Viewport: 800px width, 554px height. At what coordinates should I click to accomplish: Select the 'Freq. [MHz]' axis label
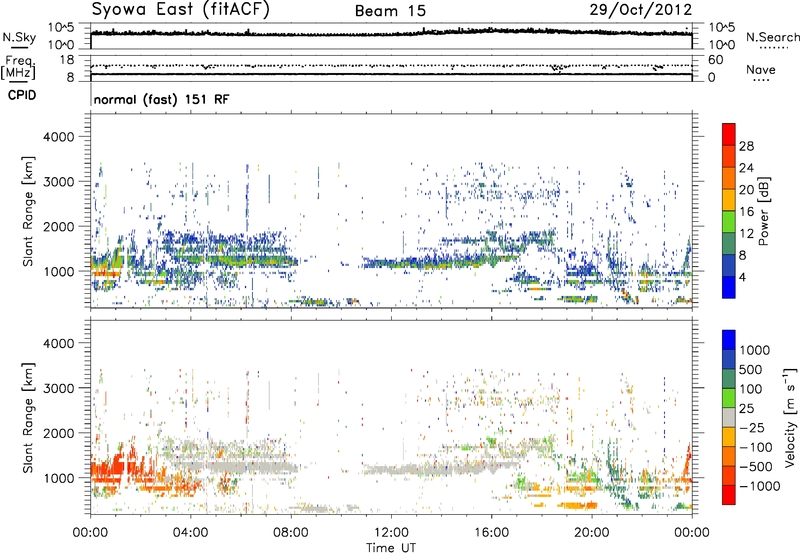[x=19, y=68]
